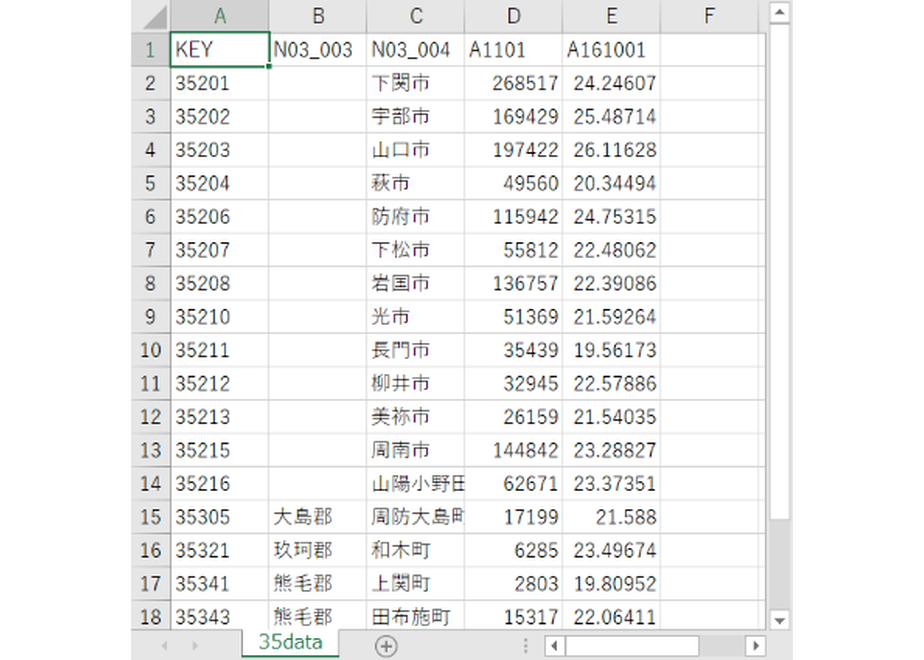Screen dimensions: 924x660
Task: Select cell 萩市
Action: point(415,183)
